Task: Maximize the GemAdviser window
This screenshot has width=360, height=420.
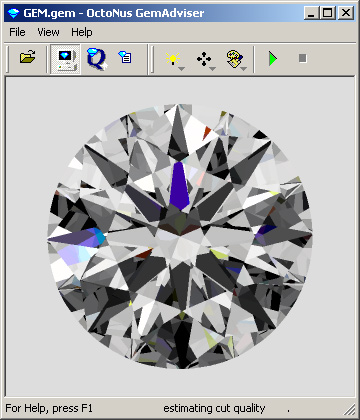Action: click(x=328, y=13)
